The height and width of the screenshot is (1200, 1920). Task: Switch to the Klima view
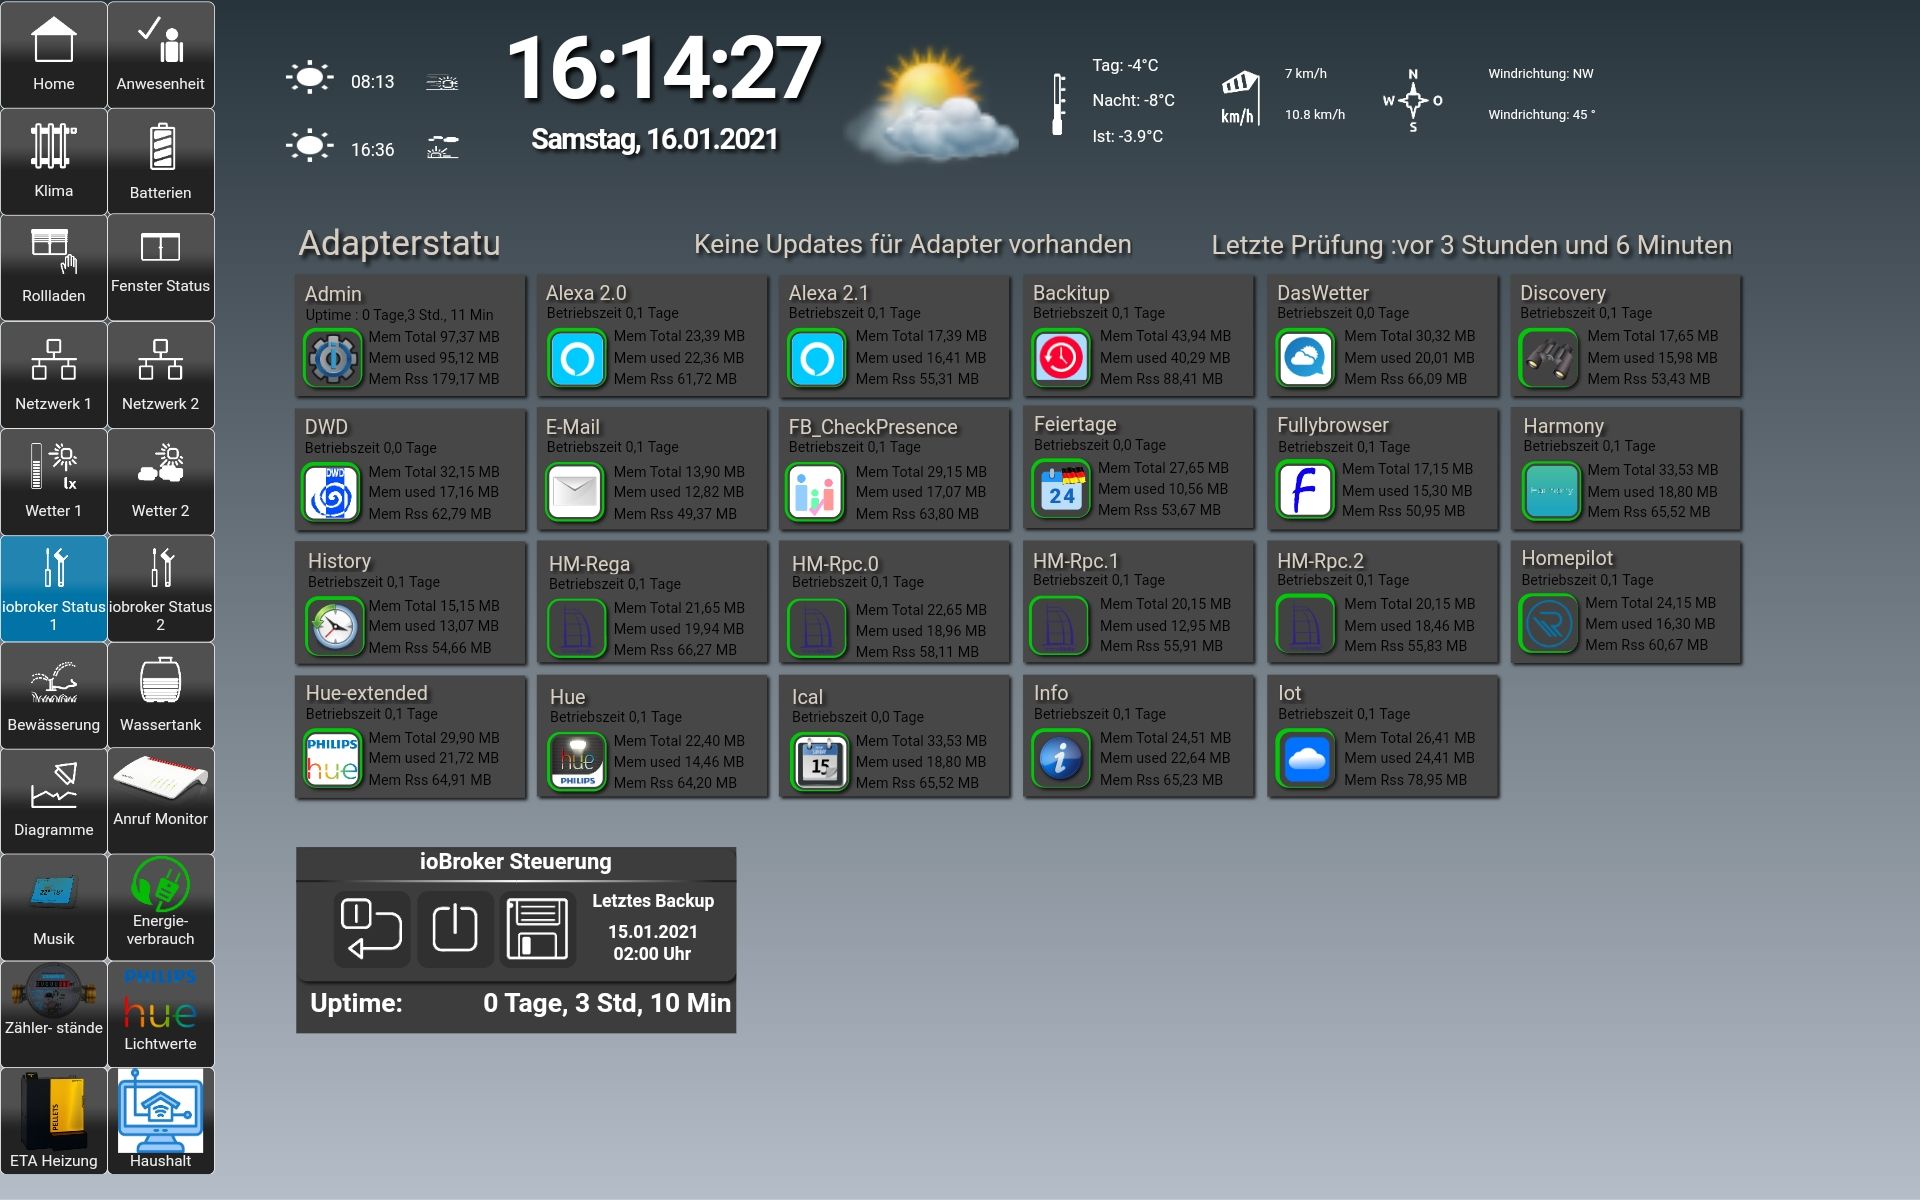[54, 161]
